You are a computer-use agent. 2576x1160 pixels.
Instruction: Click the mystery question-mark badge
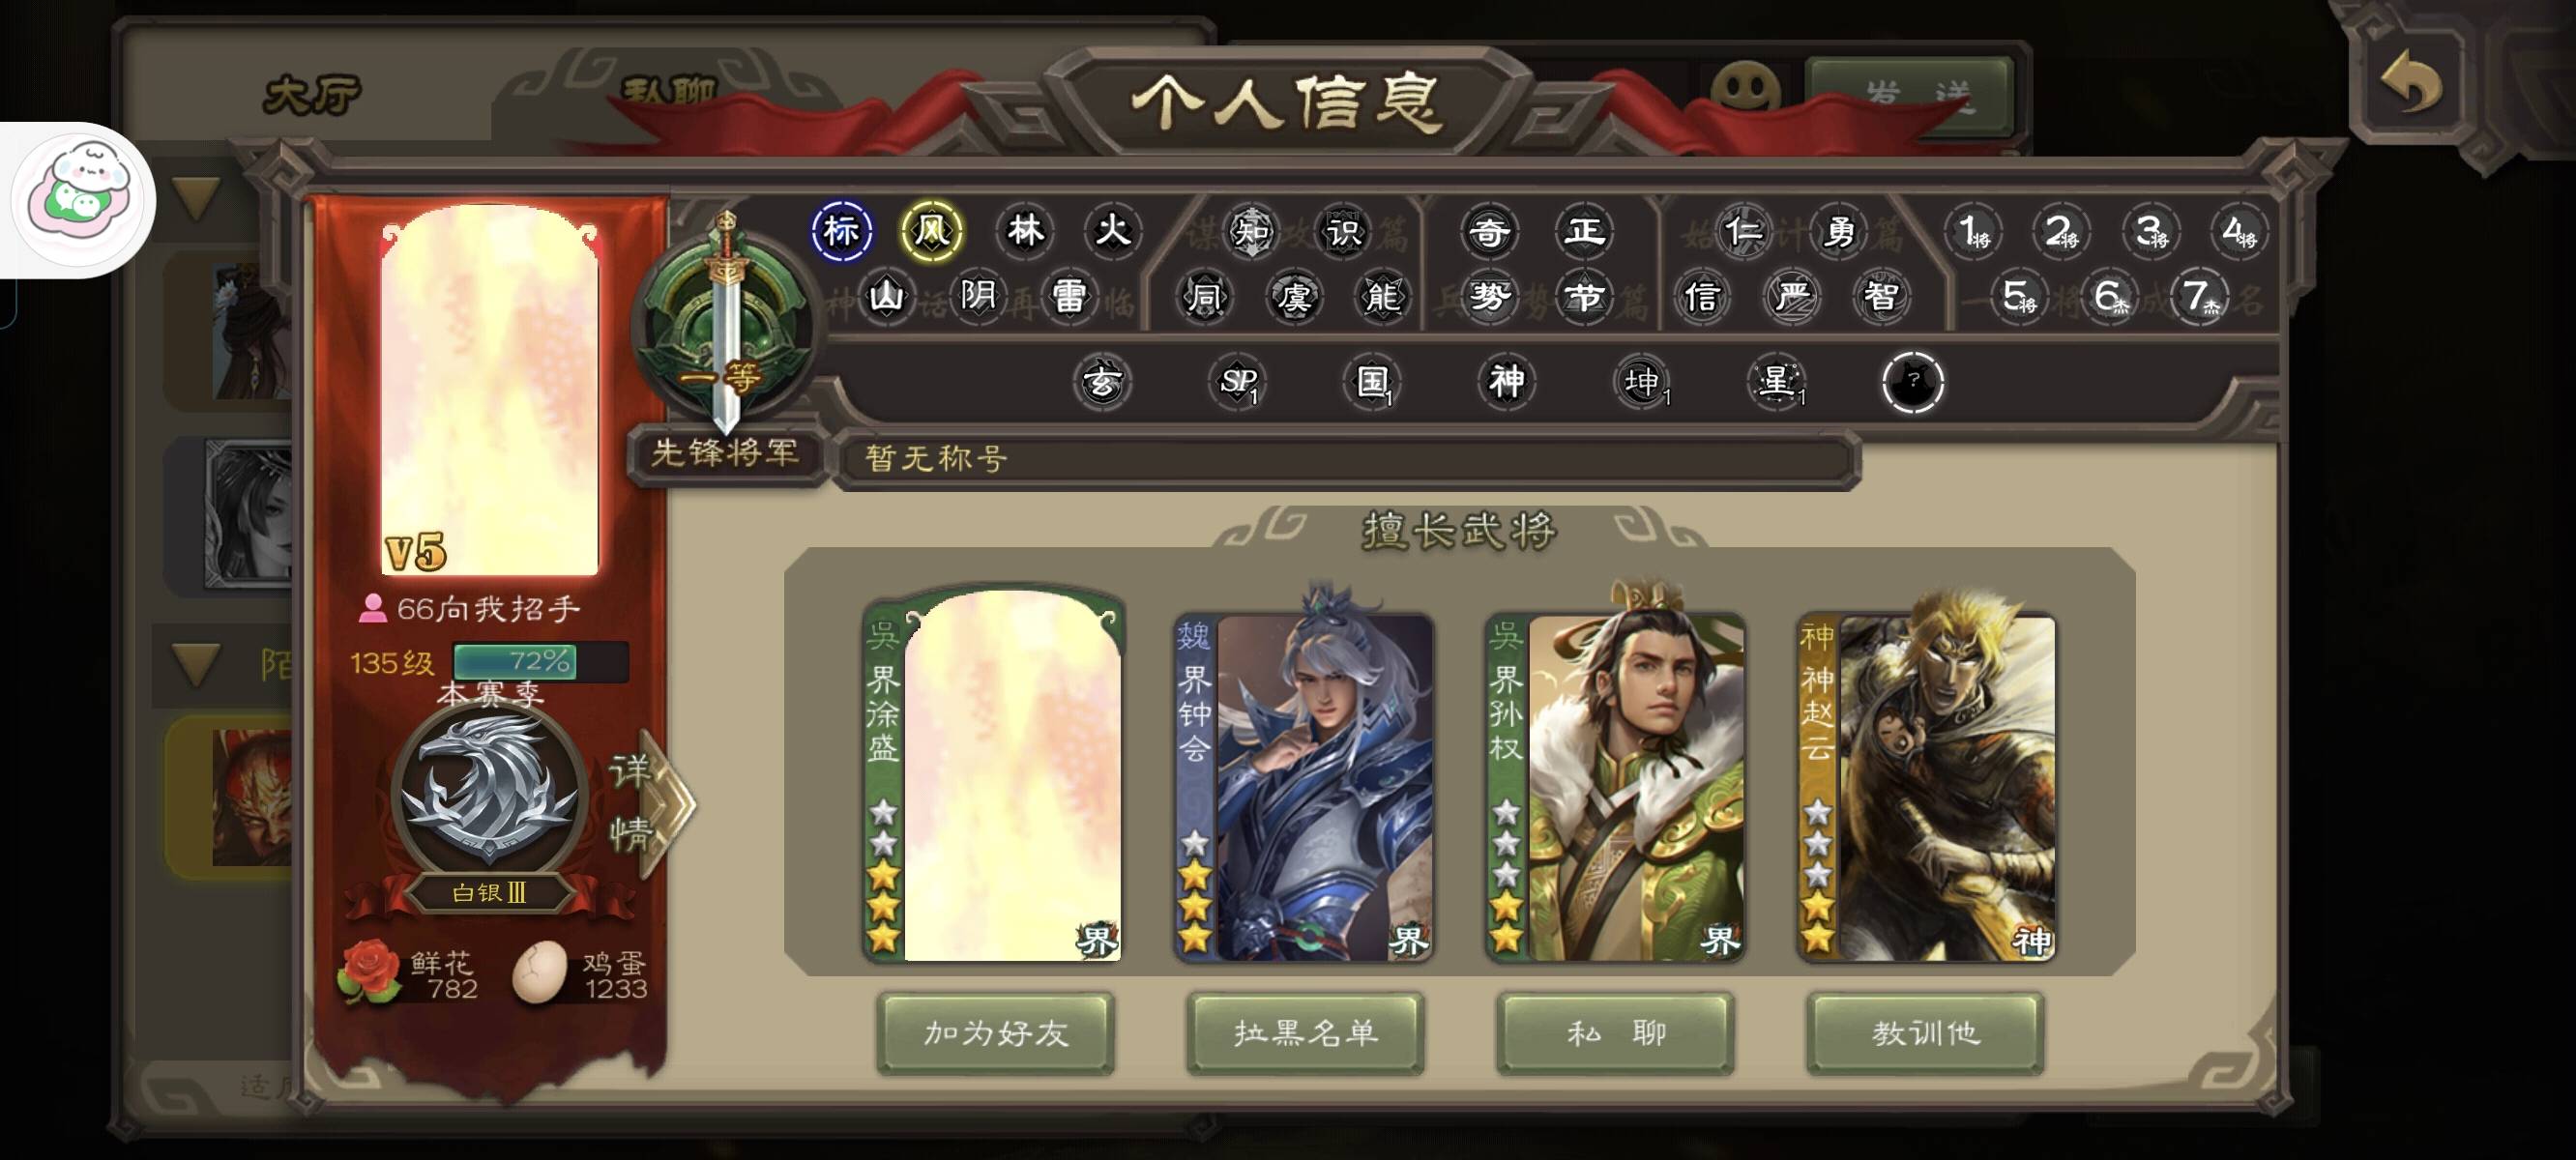coord(1912,381)
